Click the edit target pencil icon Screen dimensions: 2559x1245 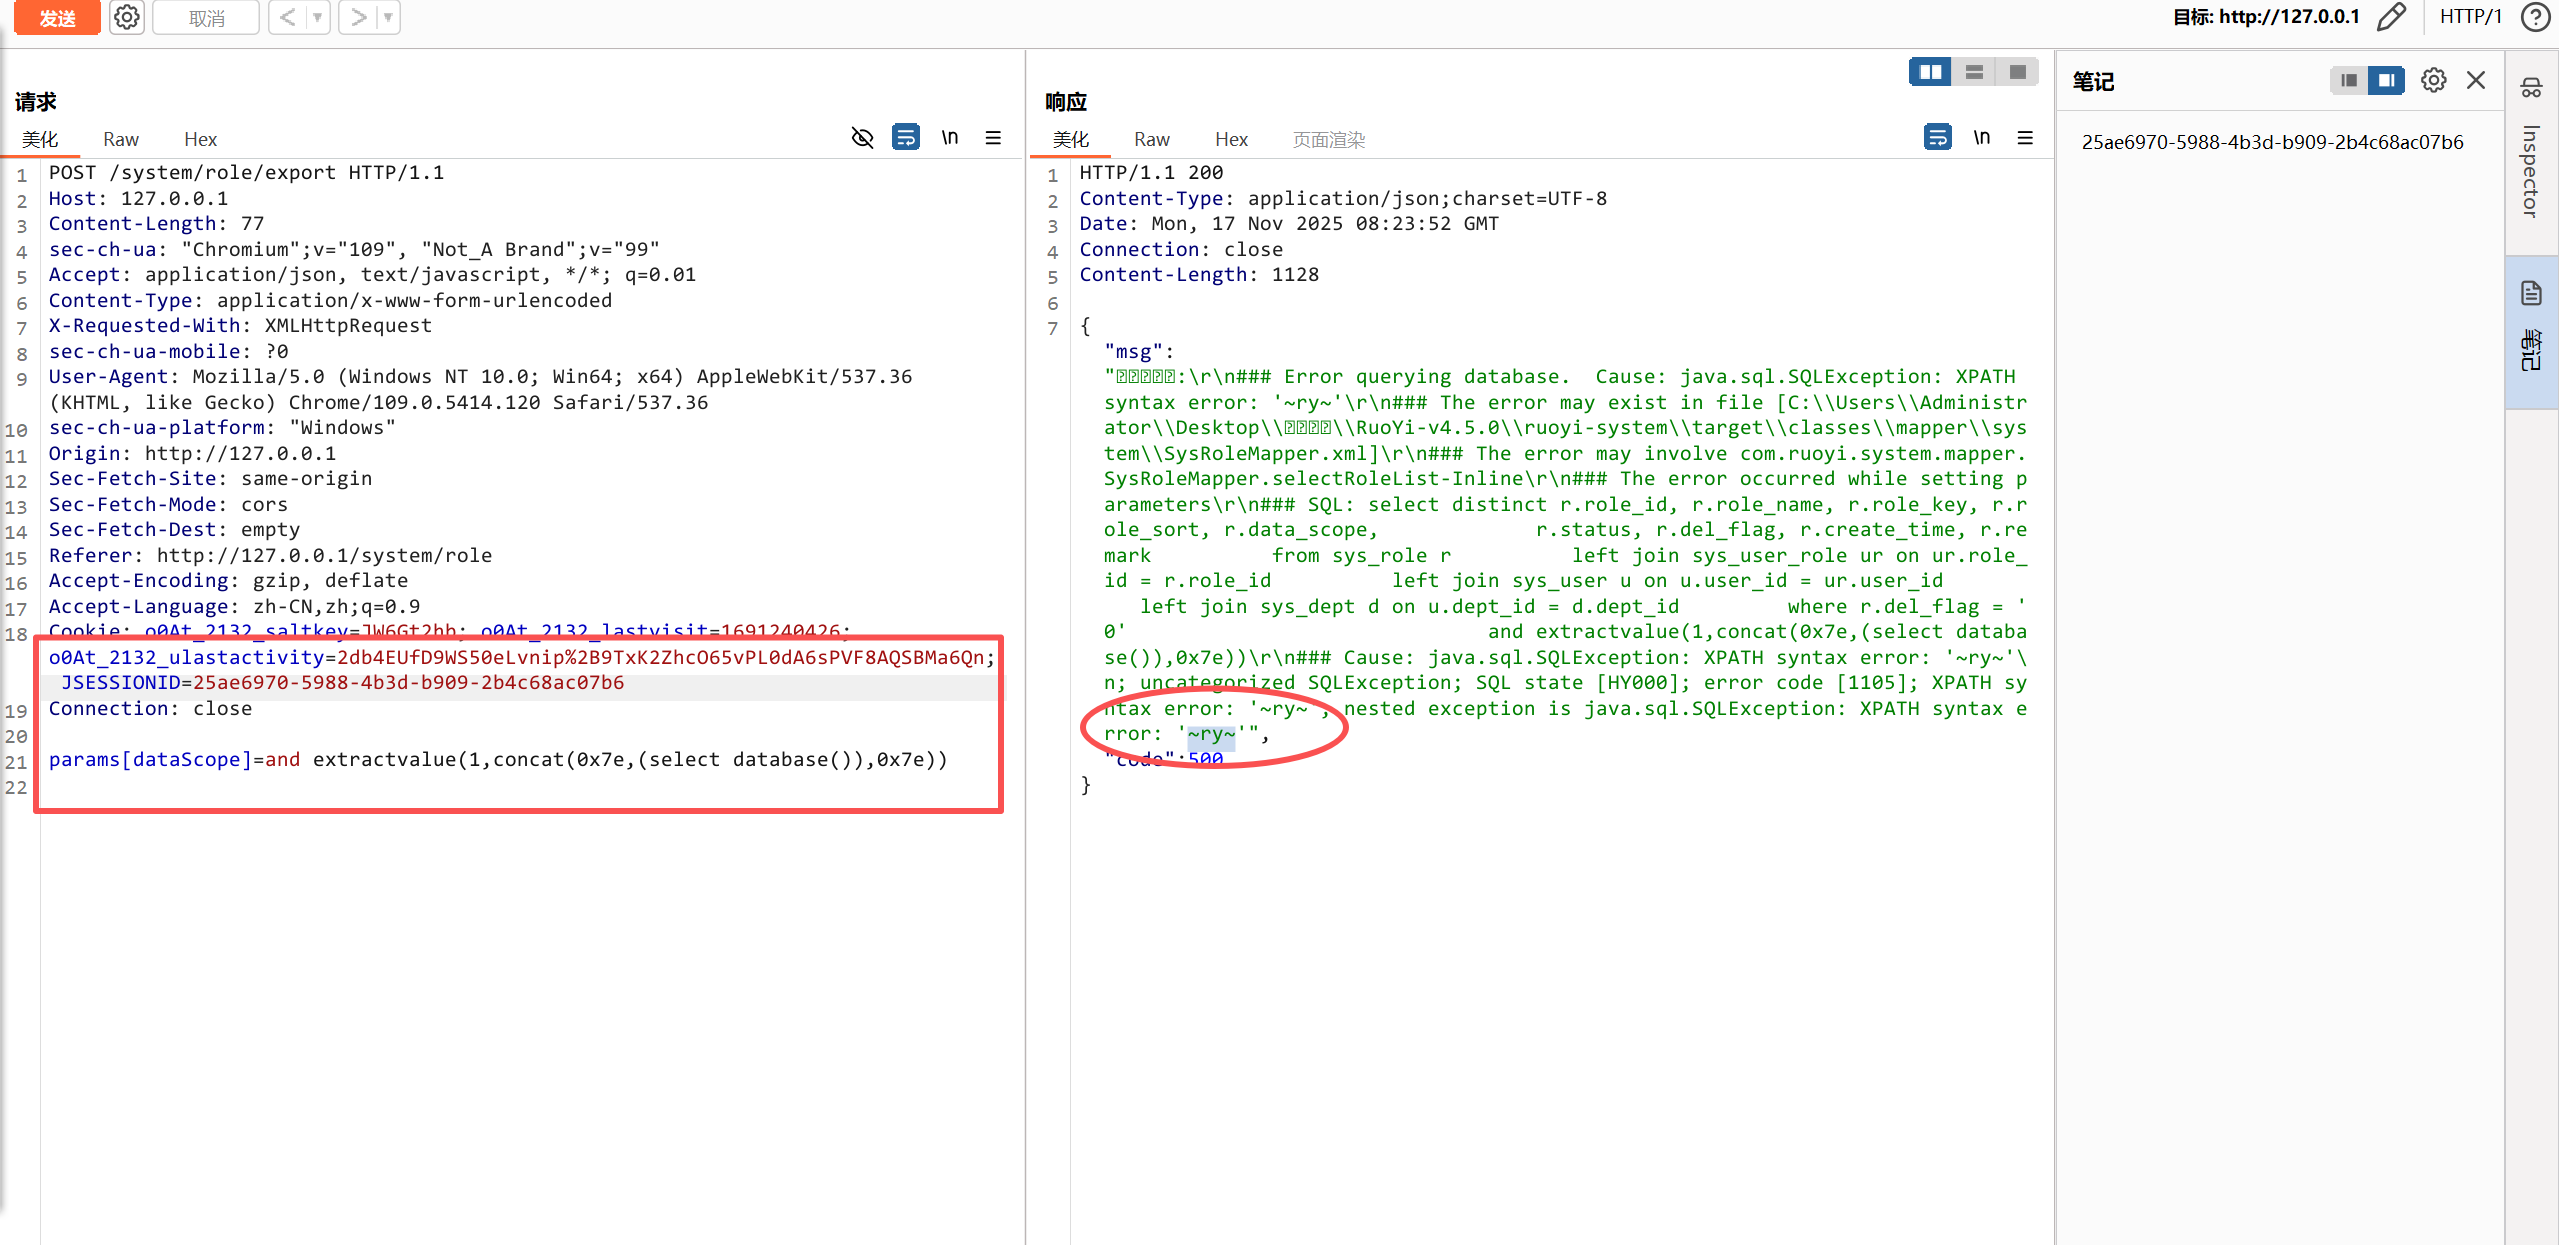pos(2391,17)
